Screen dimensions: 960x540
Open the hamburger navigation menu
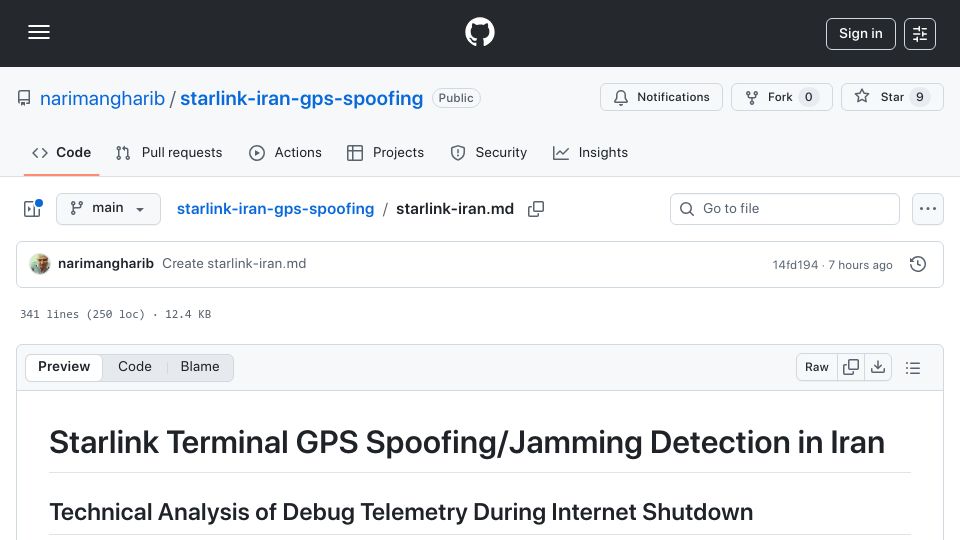point(39,32)
